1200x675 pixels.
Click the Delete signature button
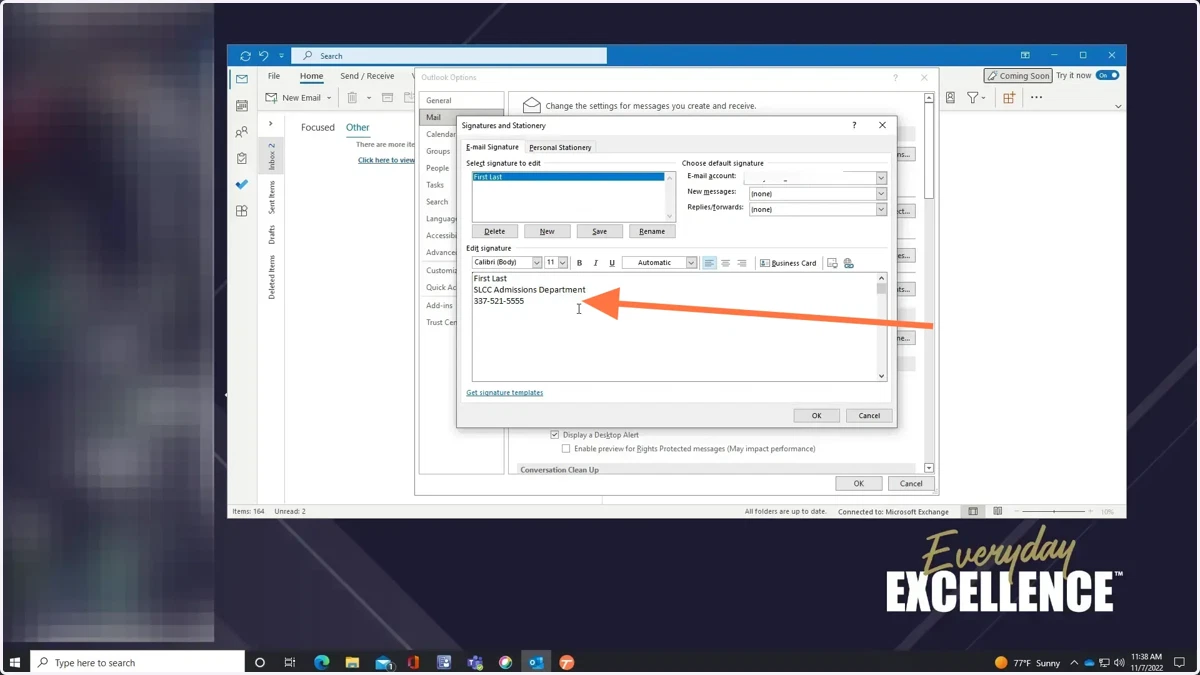coord(495,231)
